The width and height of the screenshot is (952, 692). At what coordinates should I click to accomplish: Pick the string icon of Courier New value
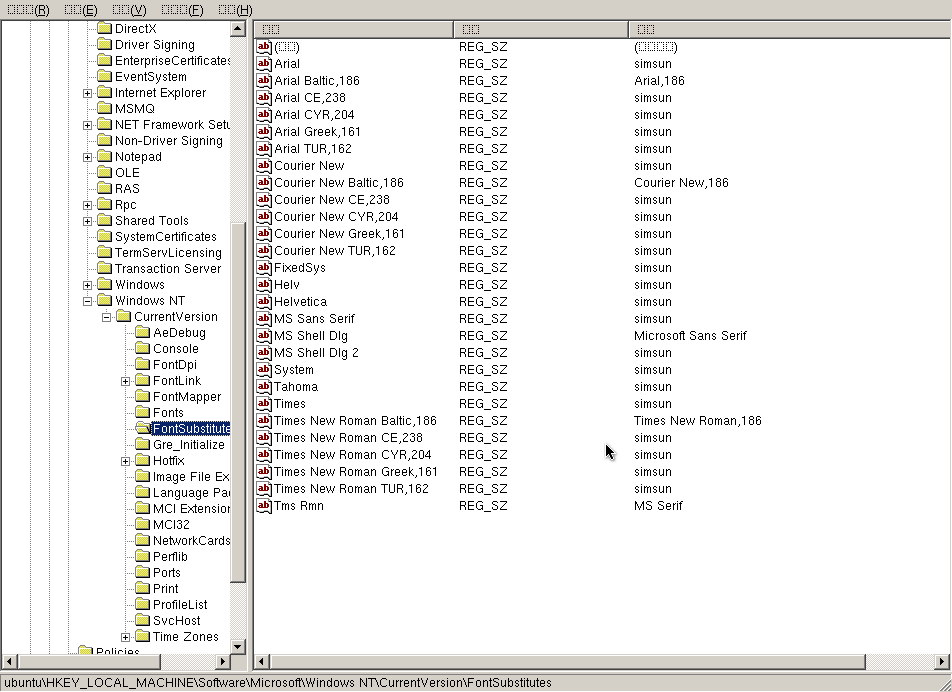pos(264,166)
